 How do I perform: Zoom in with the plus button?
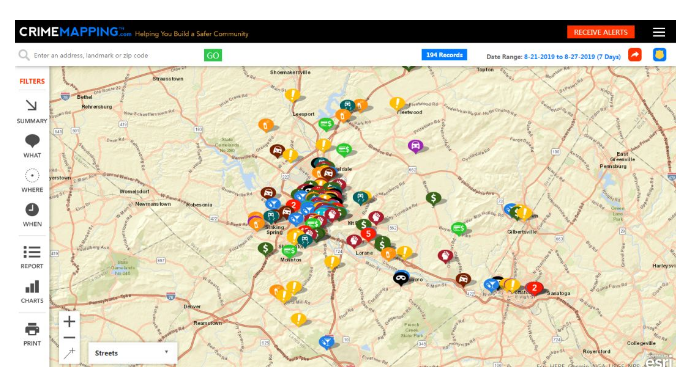69,322
